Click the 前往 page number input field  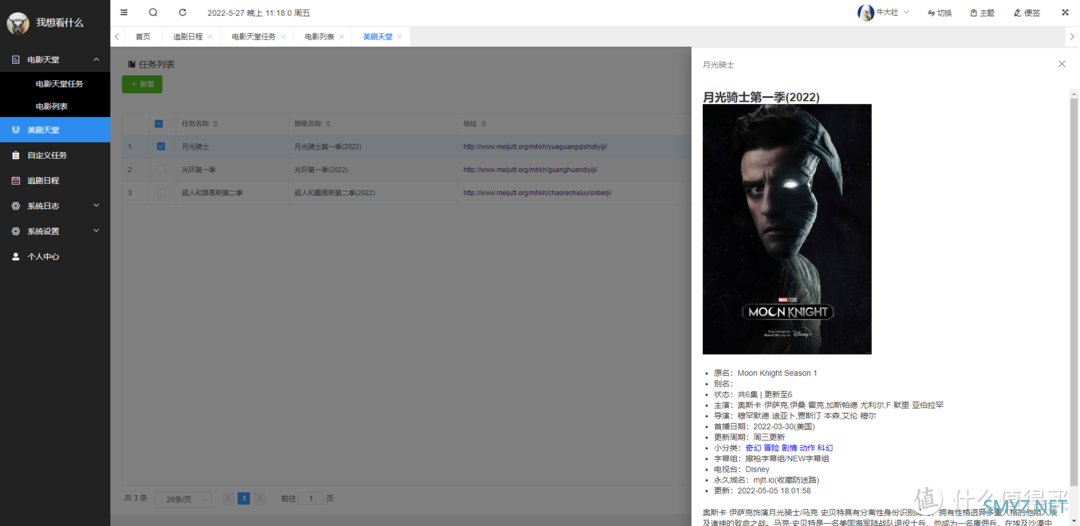tap(311, 498)
